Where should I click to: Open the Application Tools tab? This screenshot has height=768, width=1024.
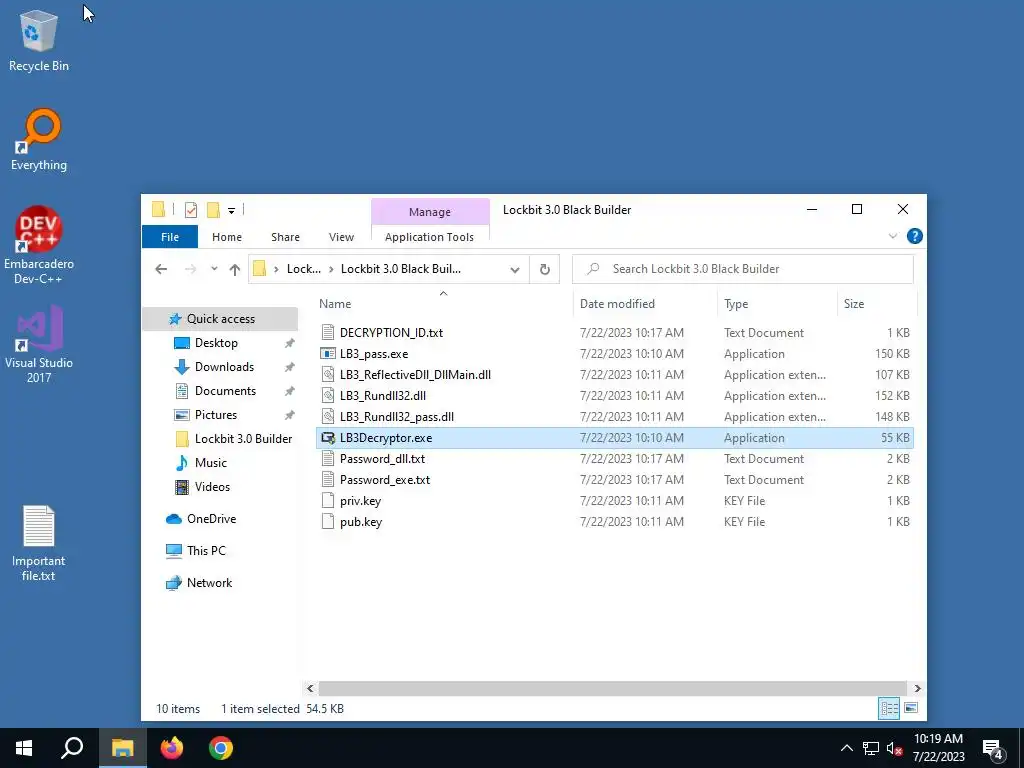pyautogui.click(x=429, y=237)
